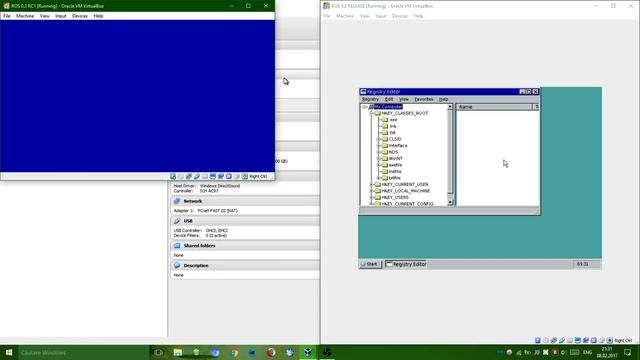The image size is (640, 360).
Task: Click the Name column header in Registry Editor
Action: [494, 107]
